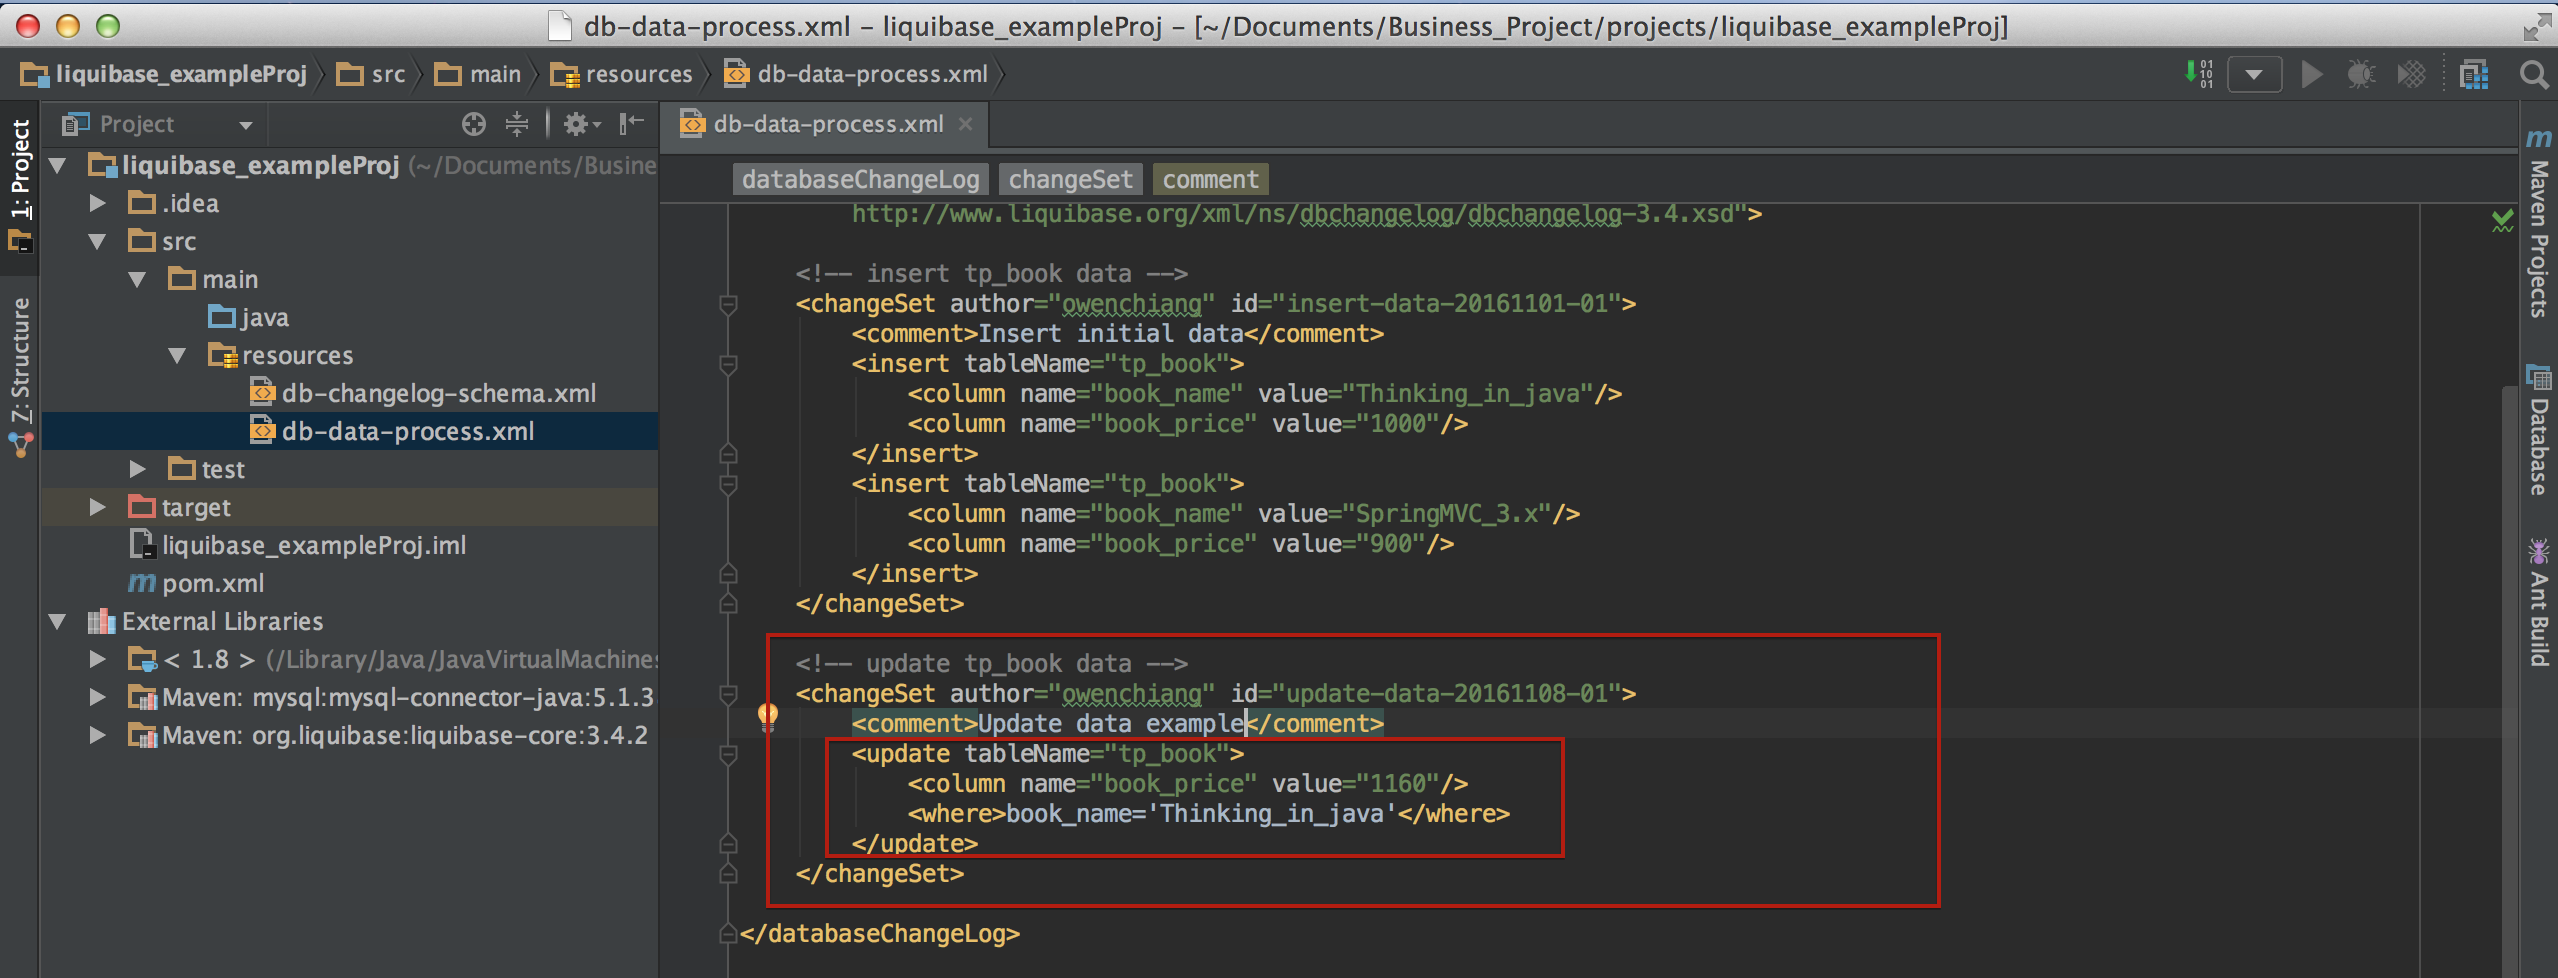Collapse the liquibase_exampleProj root node
The image size is (2558, 978).
click(x=58, y=165)
